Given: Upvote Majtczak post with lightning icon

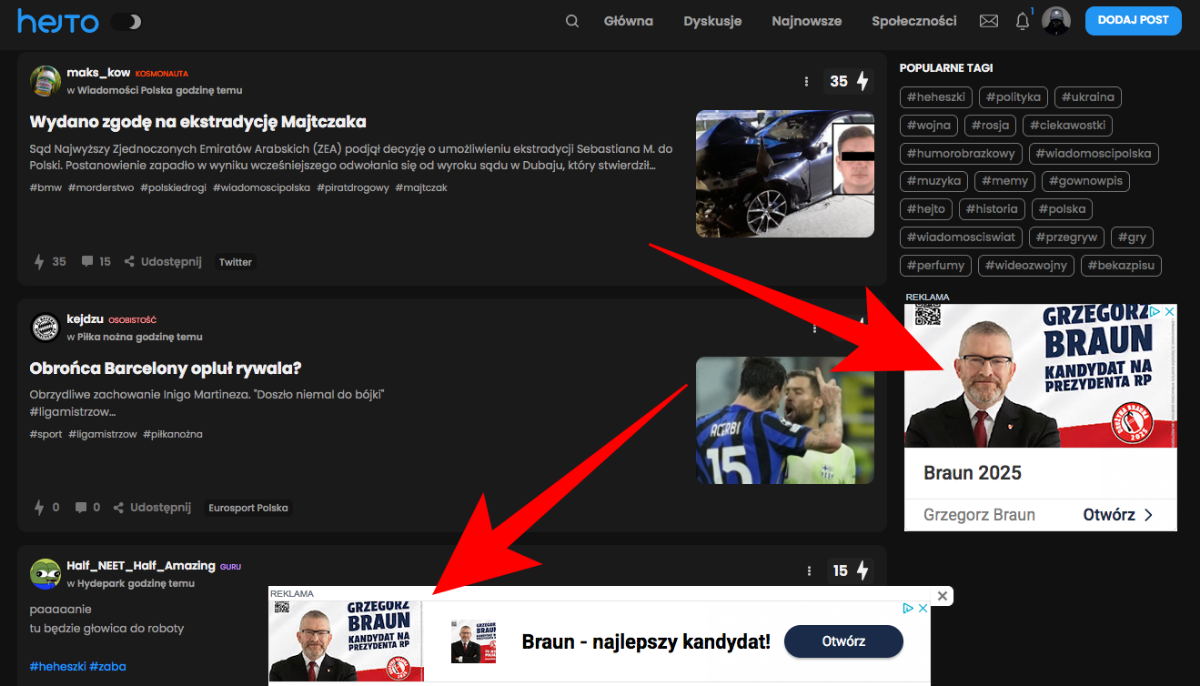Looking at the screenshot, I should click(862, 81).
